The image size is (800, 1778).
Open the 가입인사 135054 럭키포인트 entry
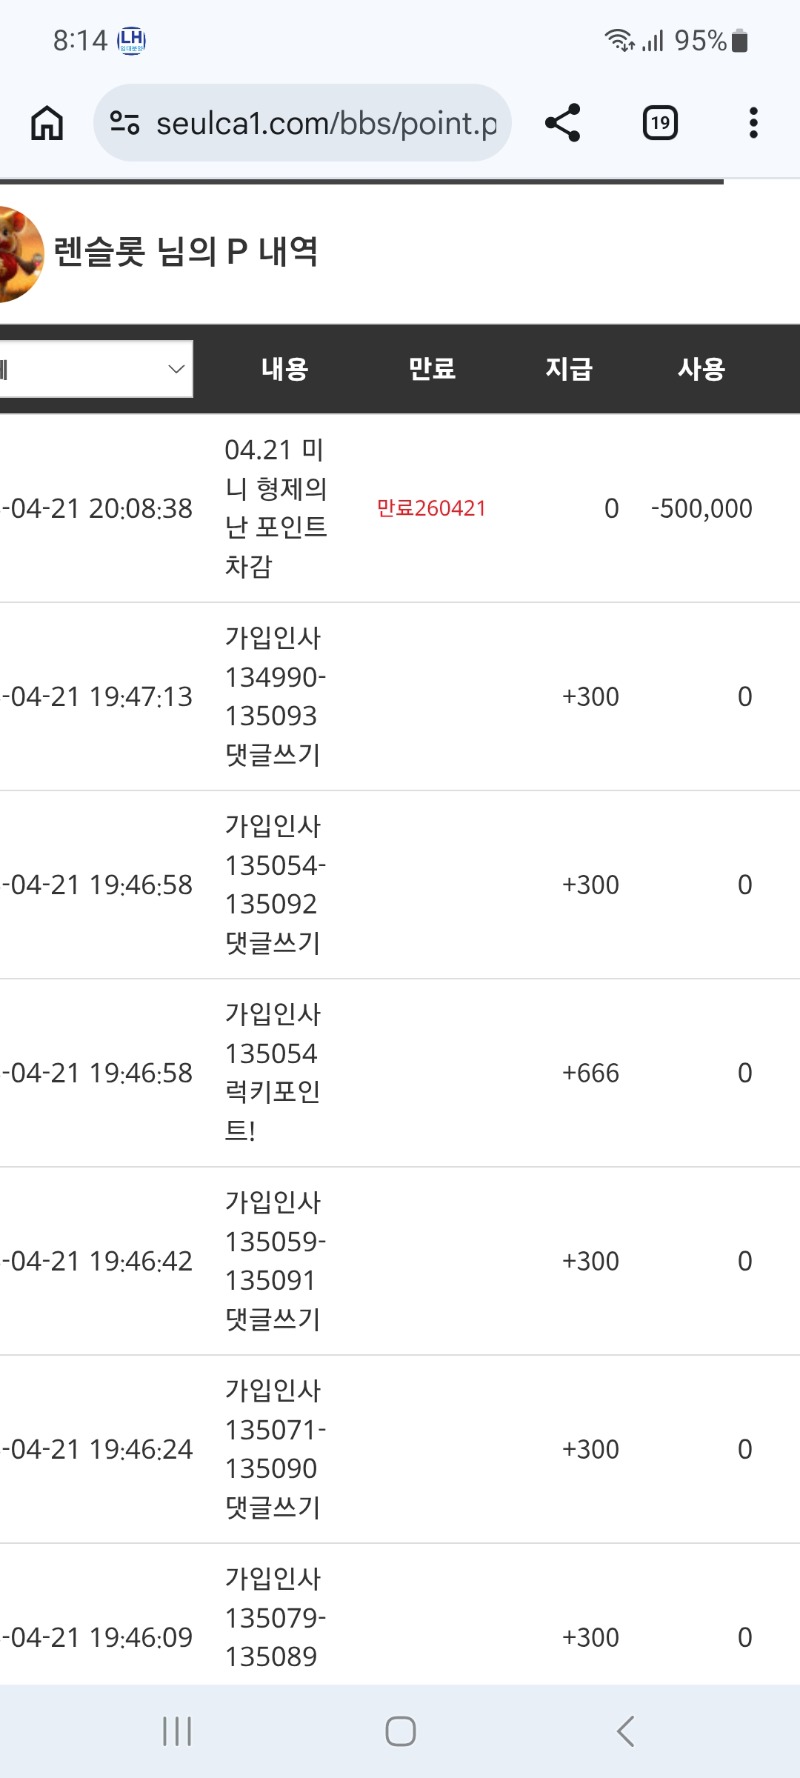tap(273, 1072)
